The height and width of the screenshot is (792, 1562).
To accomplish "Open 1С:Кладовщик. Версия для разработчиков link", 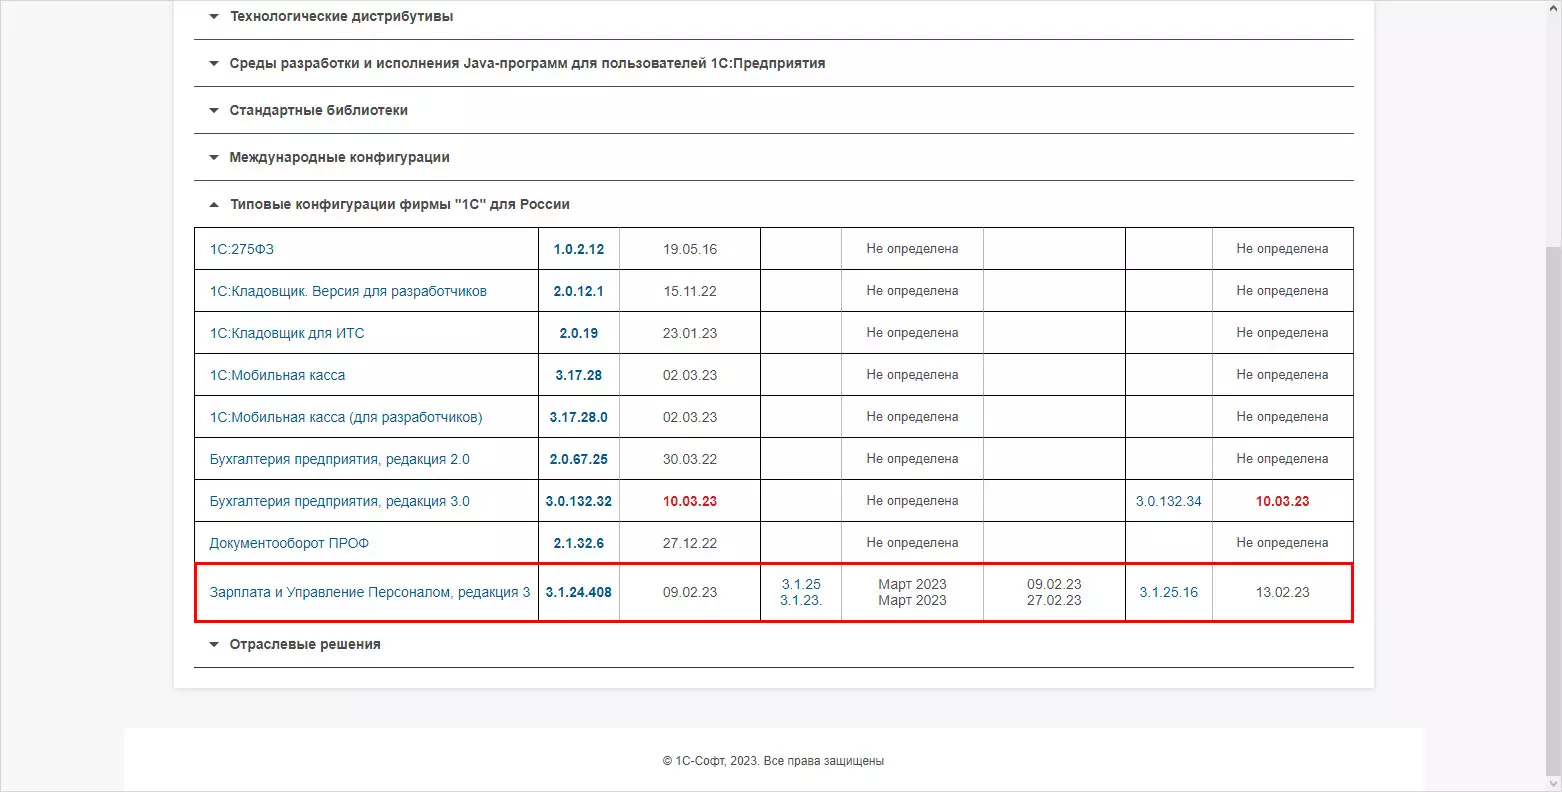I will 348,291.
